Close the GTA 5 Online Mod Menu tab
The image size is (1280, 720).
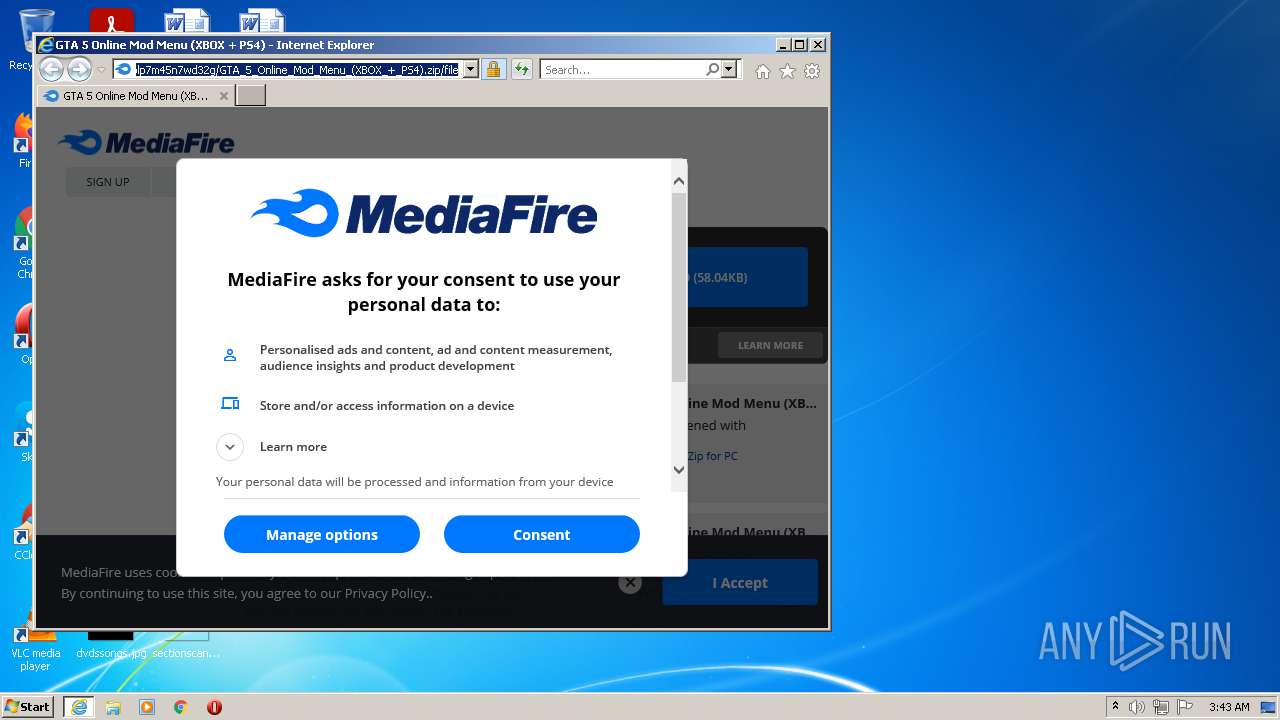pos(224,96)
